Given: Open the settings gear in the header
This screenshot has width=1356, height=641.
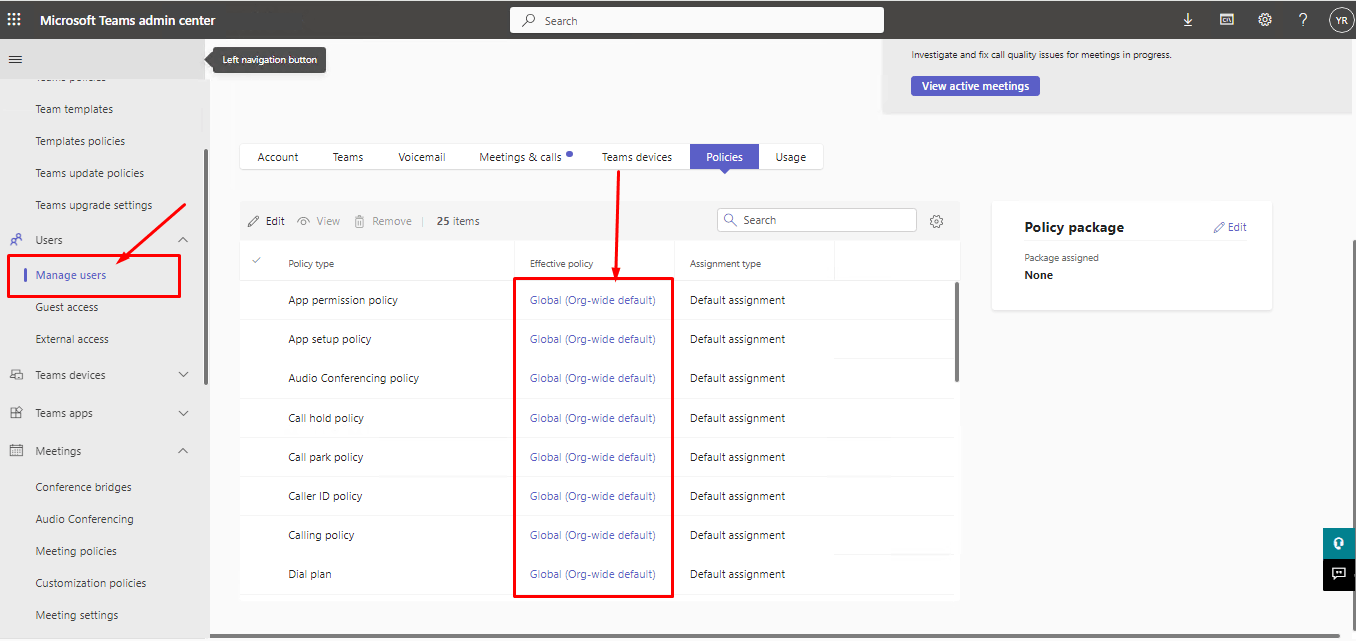Looking at the screenshot, I should click(x=1265, y=20).
